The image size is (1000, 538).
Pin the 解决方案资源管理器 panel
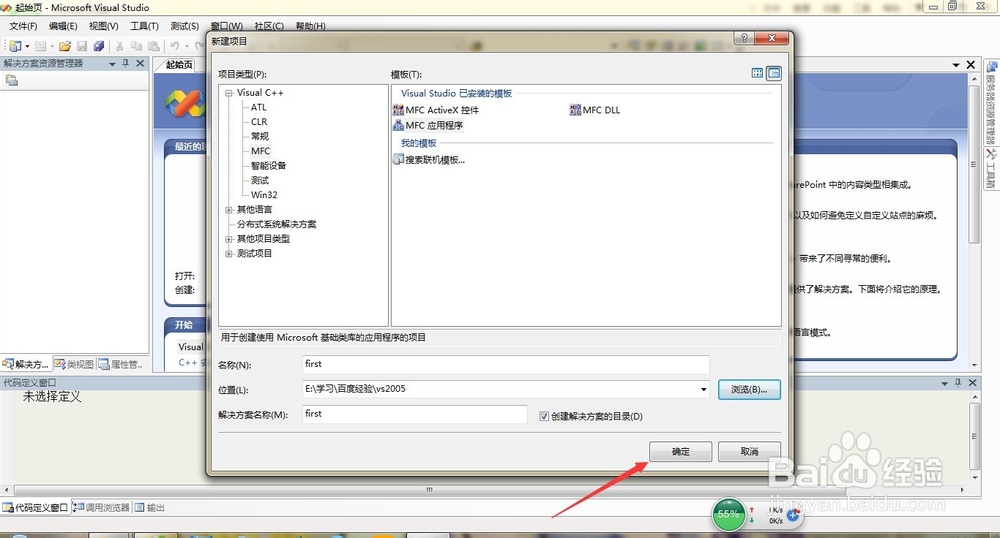(126, 63)
